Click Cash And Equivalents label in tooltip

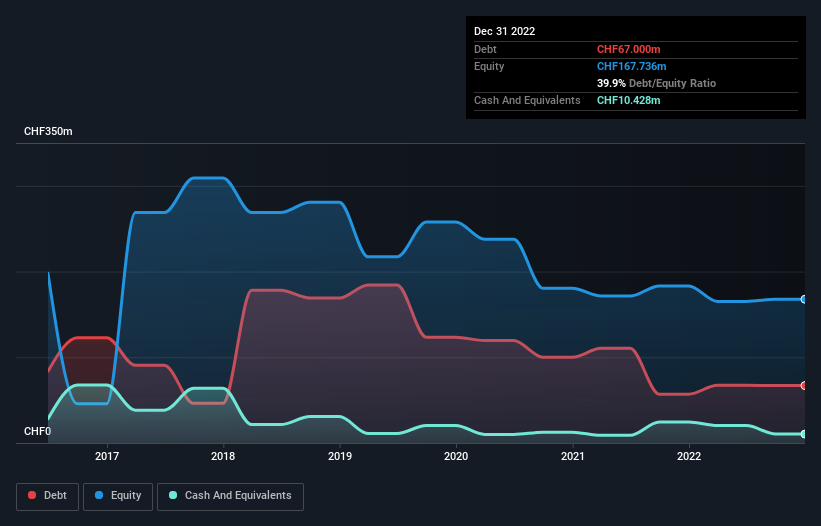[527, 100]
